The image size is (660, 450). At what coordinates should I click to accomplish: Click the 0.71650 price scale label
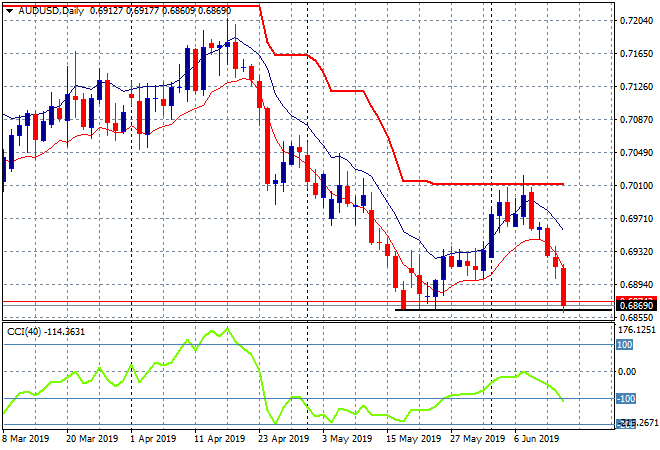636,53
